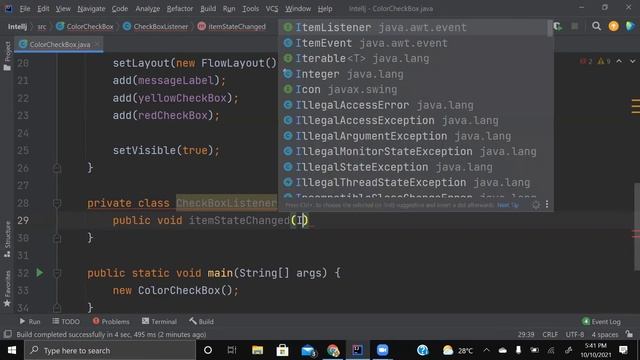Open Windows Start menu
640x360 pixels.
pyautogui.click(x=12, y=350)
